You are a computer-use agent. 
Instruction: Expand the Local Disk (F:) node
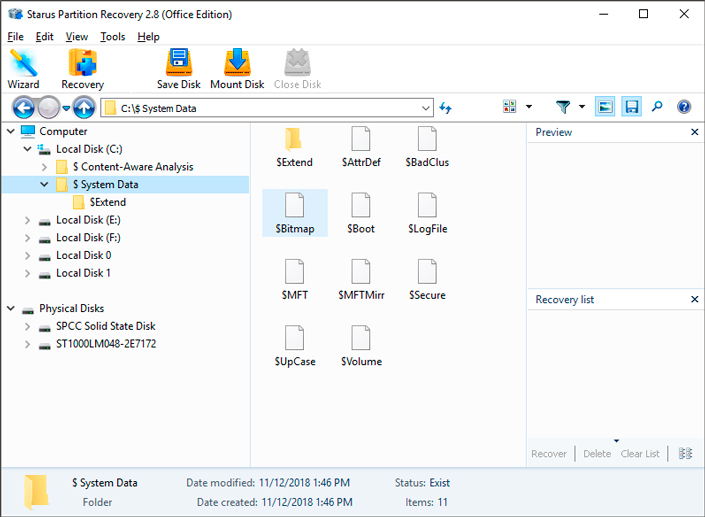click(27, 238)
